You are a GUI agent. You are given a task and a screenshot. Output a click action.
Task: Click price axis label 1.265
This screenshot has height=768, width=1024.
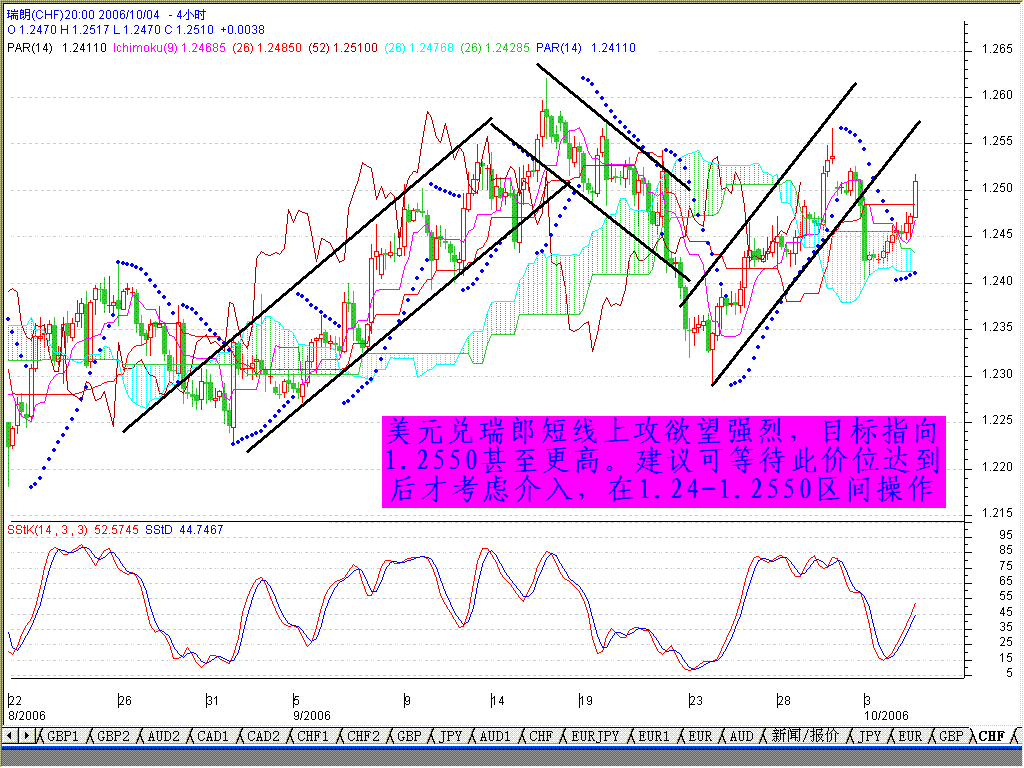[x=997, y=50]
